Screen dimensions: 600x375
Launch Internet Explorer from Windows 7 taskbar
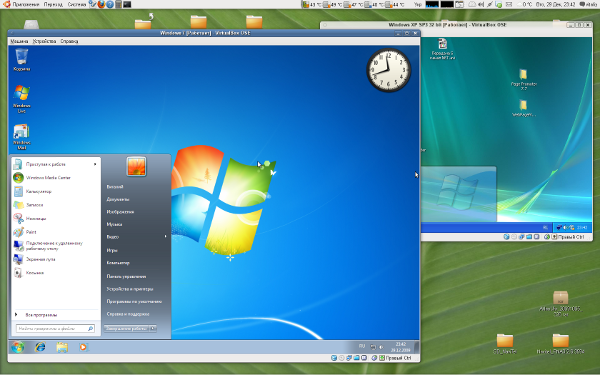40,347
